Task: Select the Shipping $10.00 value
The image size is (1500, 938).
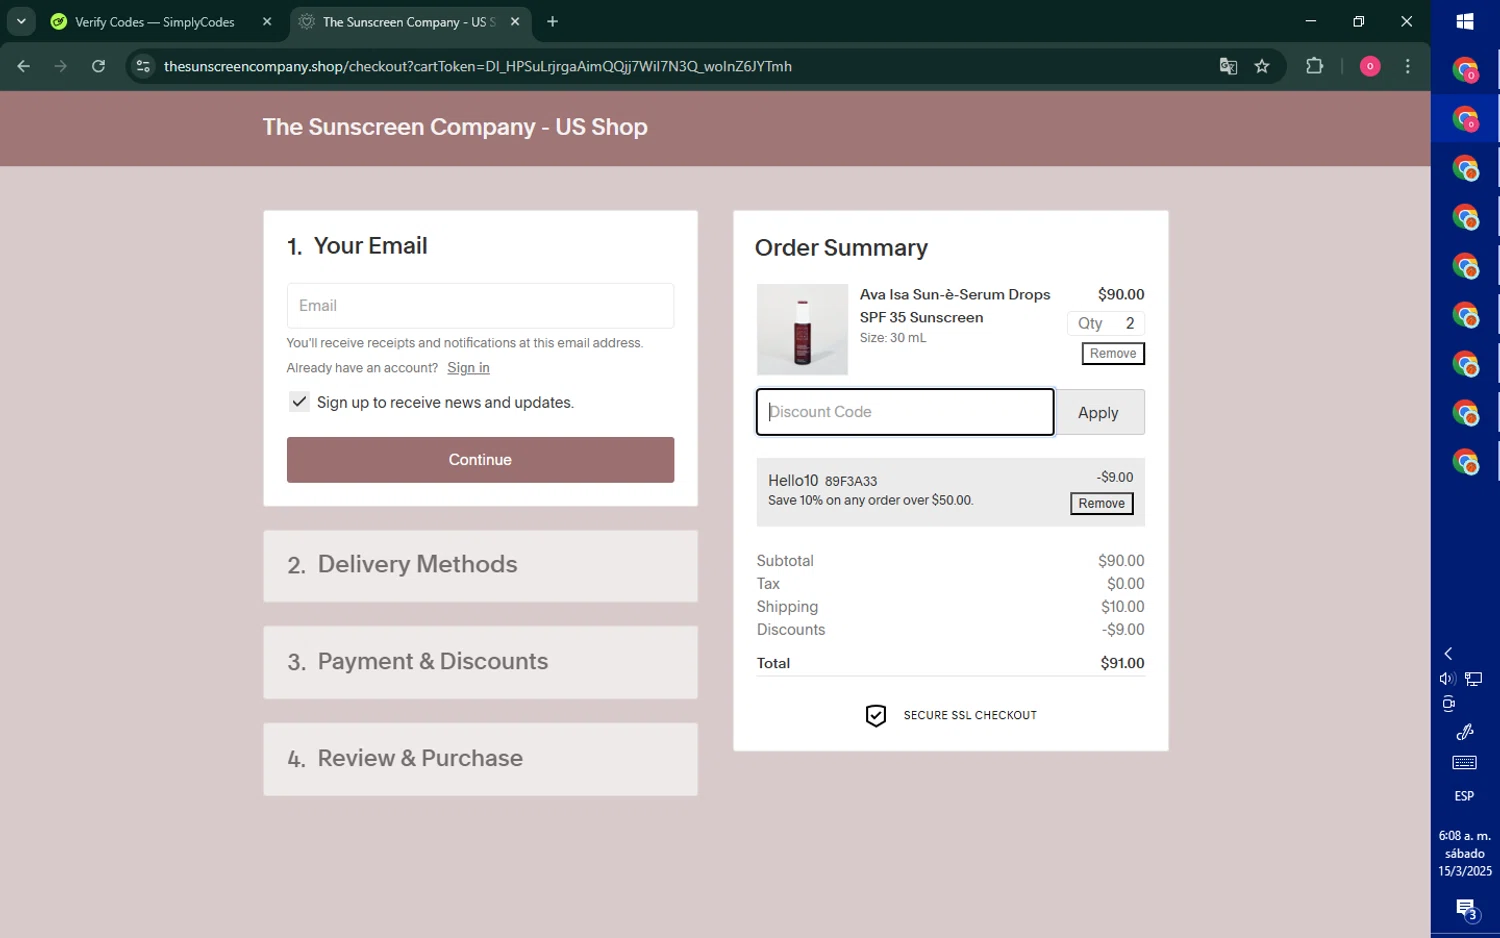Action: (1122, 607)
